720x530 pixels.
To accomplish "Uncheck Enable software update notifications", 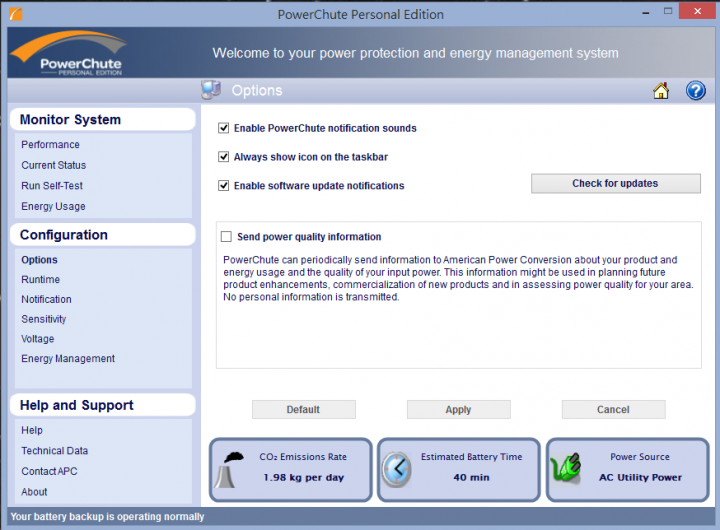I will click(224, 186).
